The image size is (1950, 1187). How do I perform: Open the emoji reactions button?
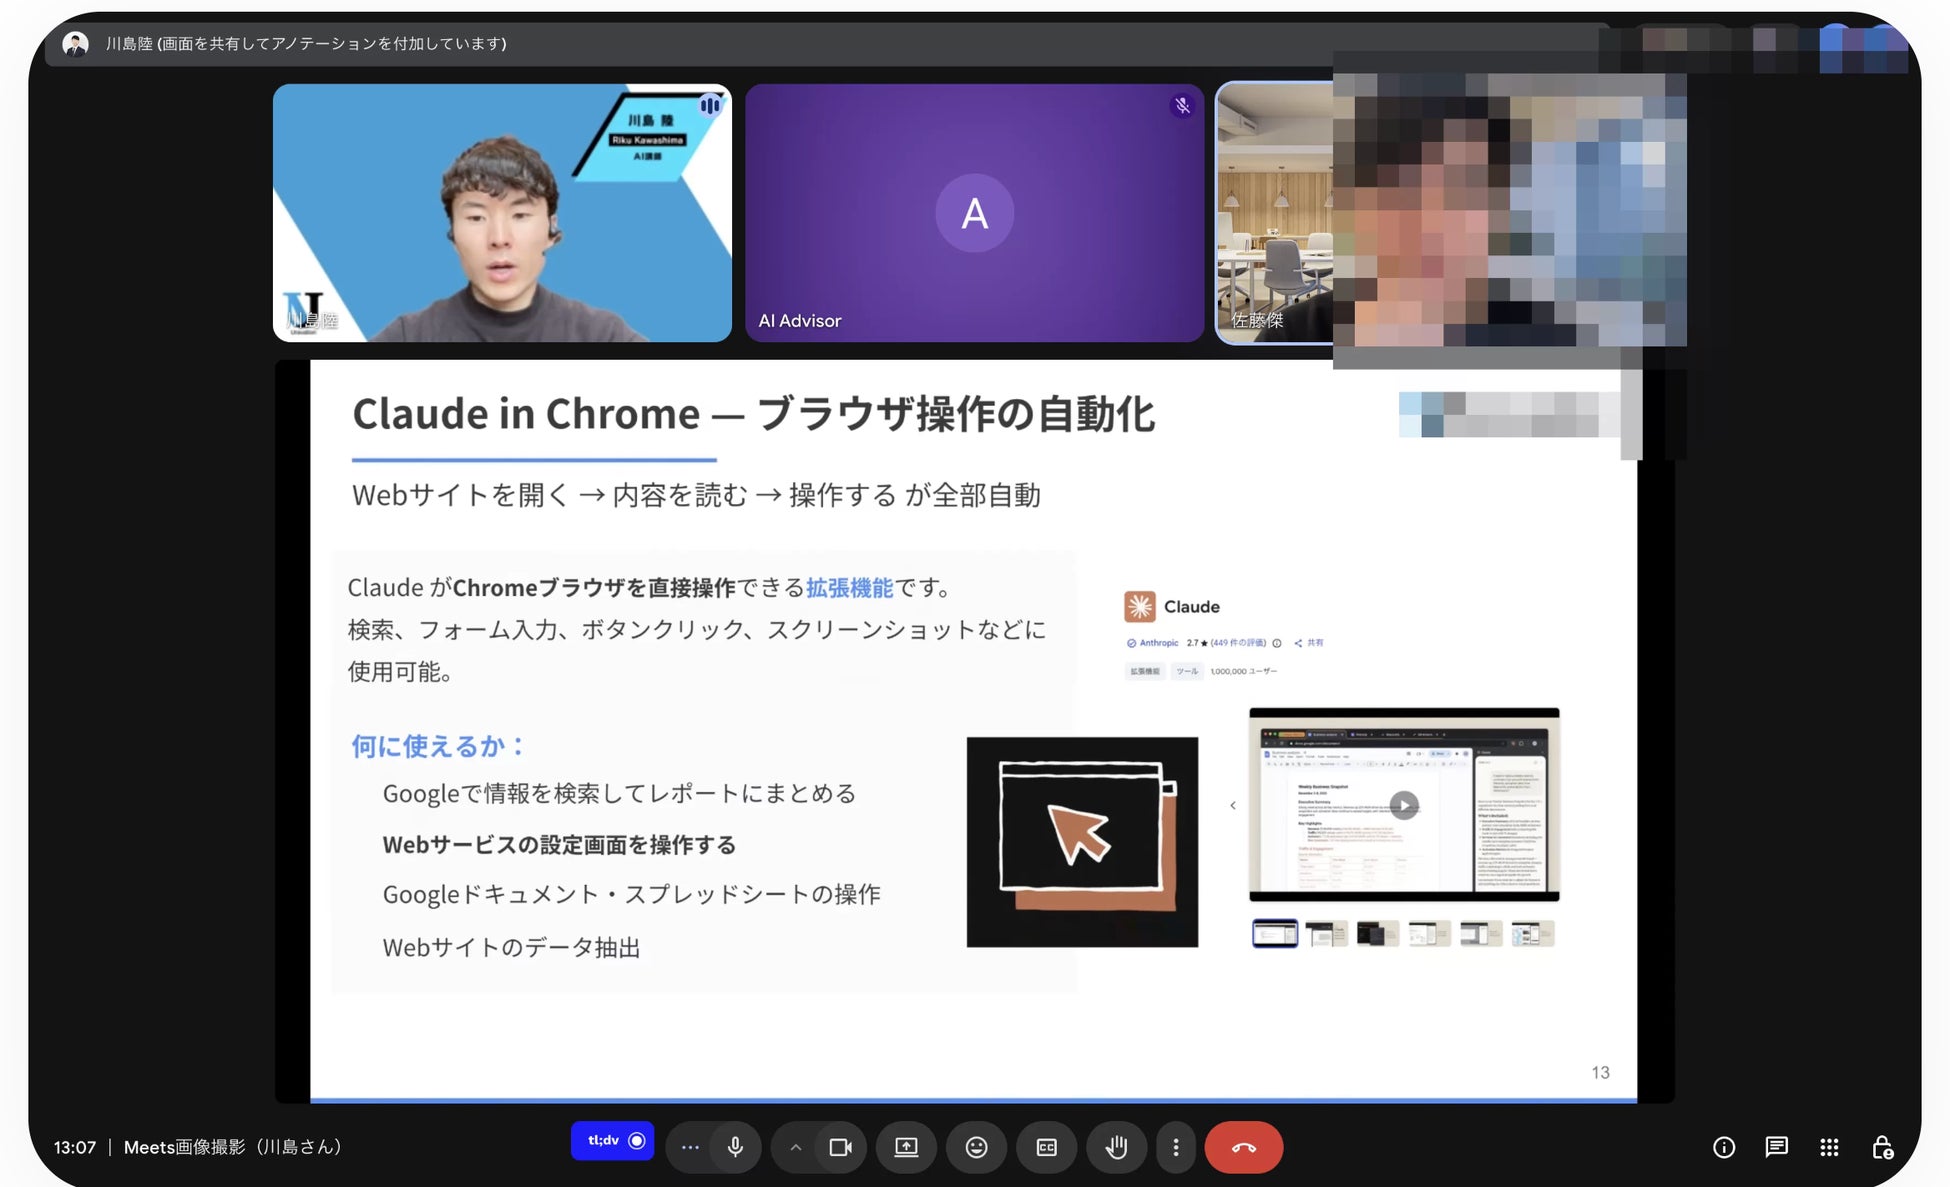point(976,1147)
